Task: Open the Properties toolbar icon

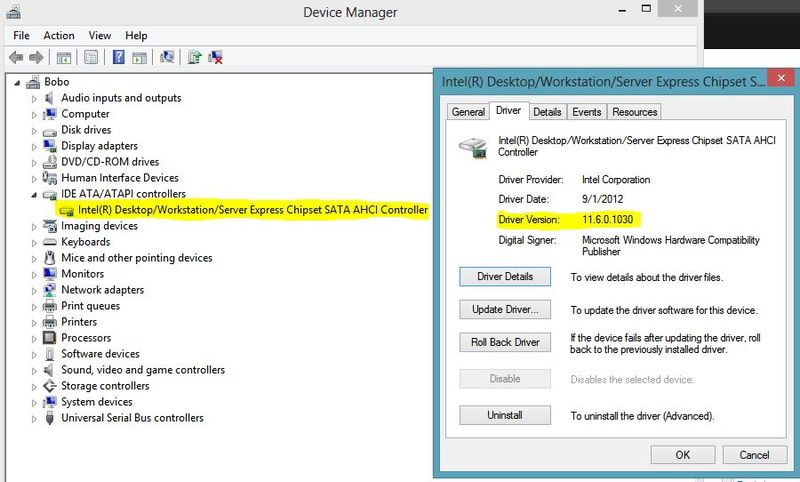Action: tap(91, 58)
